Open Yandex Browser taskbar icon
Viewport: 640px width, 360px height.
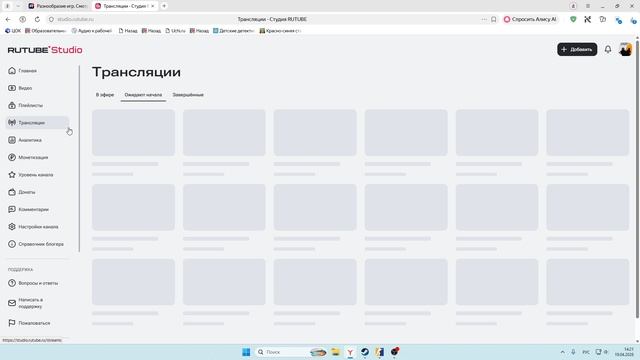(350, 352)
